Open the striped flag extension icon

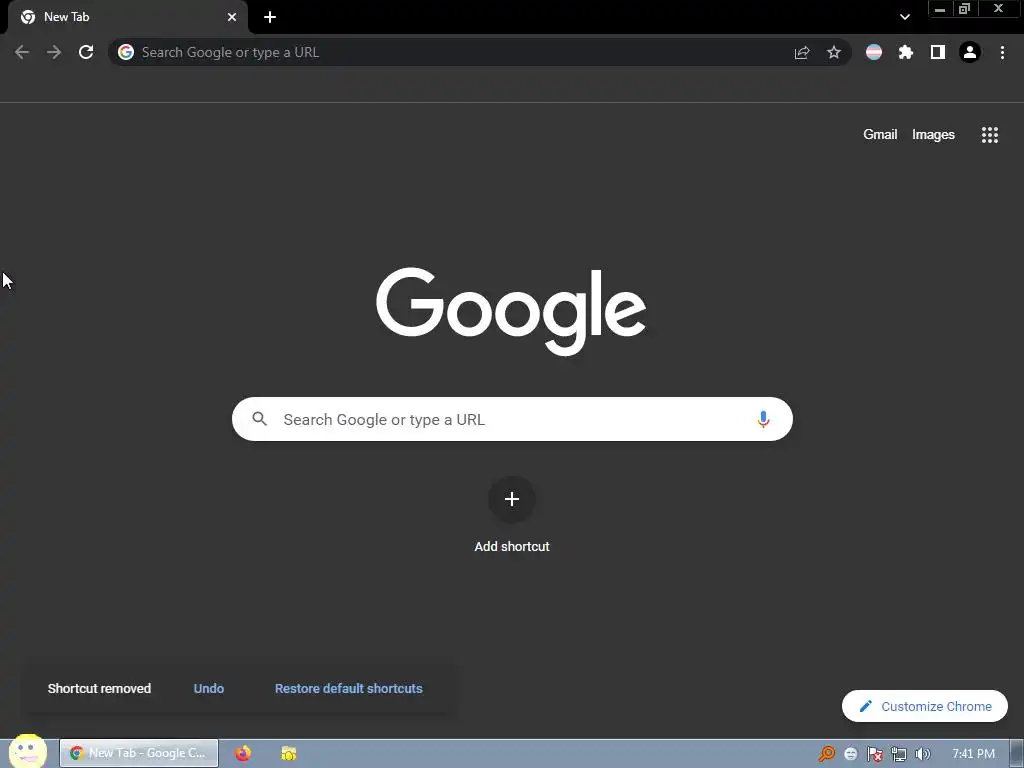click(874, 52)
